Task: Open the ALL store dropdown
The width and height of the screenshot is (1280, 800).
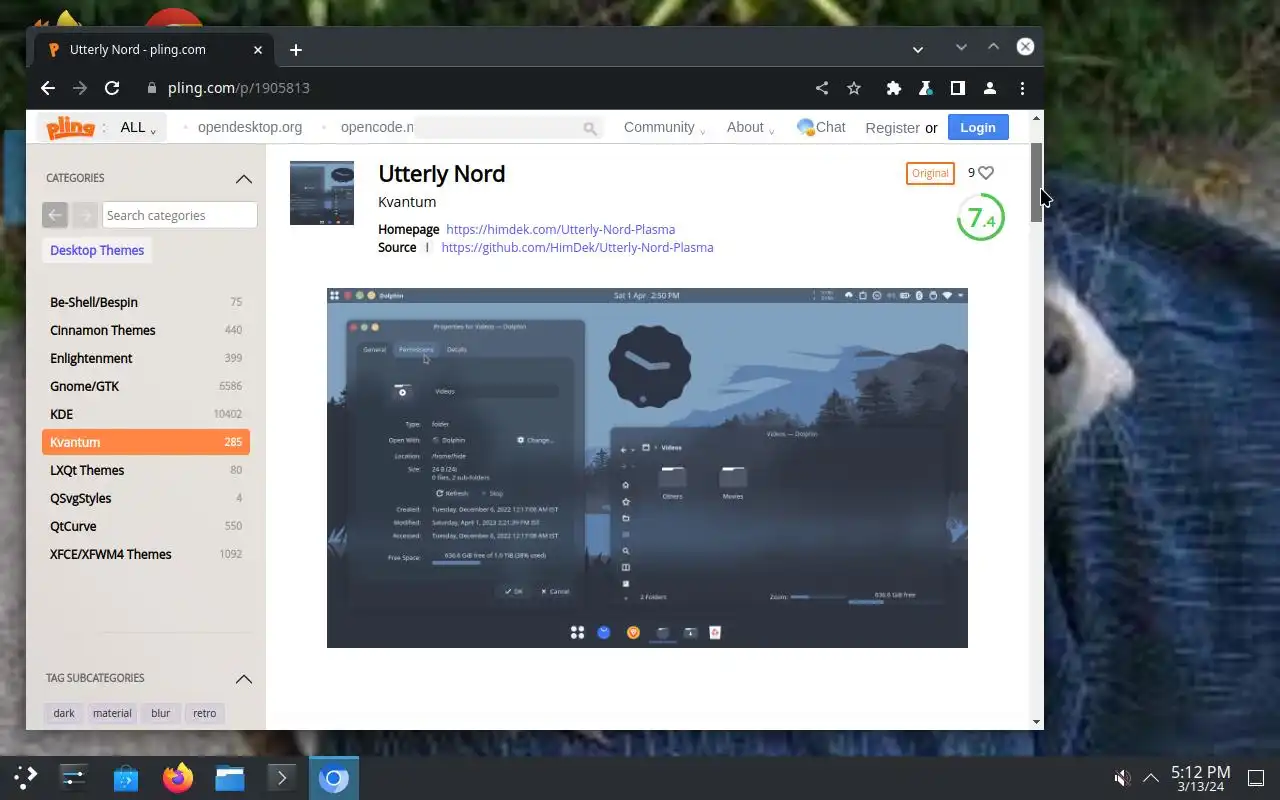Action: [x=138, y=127]
